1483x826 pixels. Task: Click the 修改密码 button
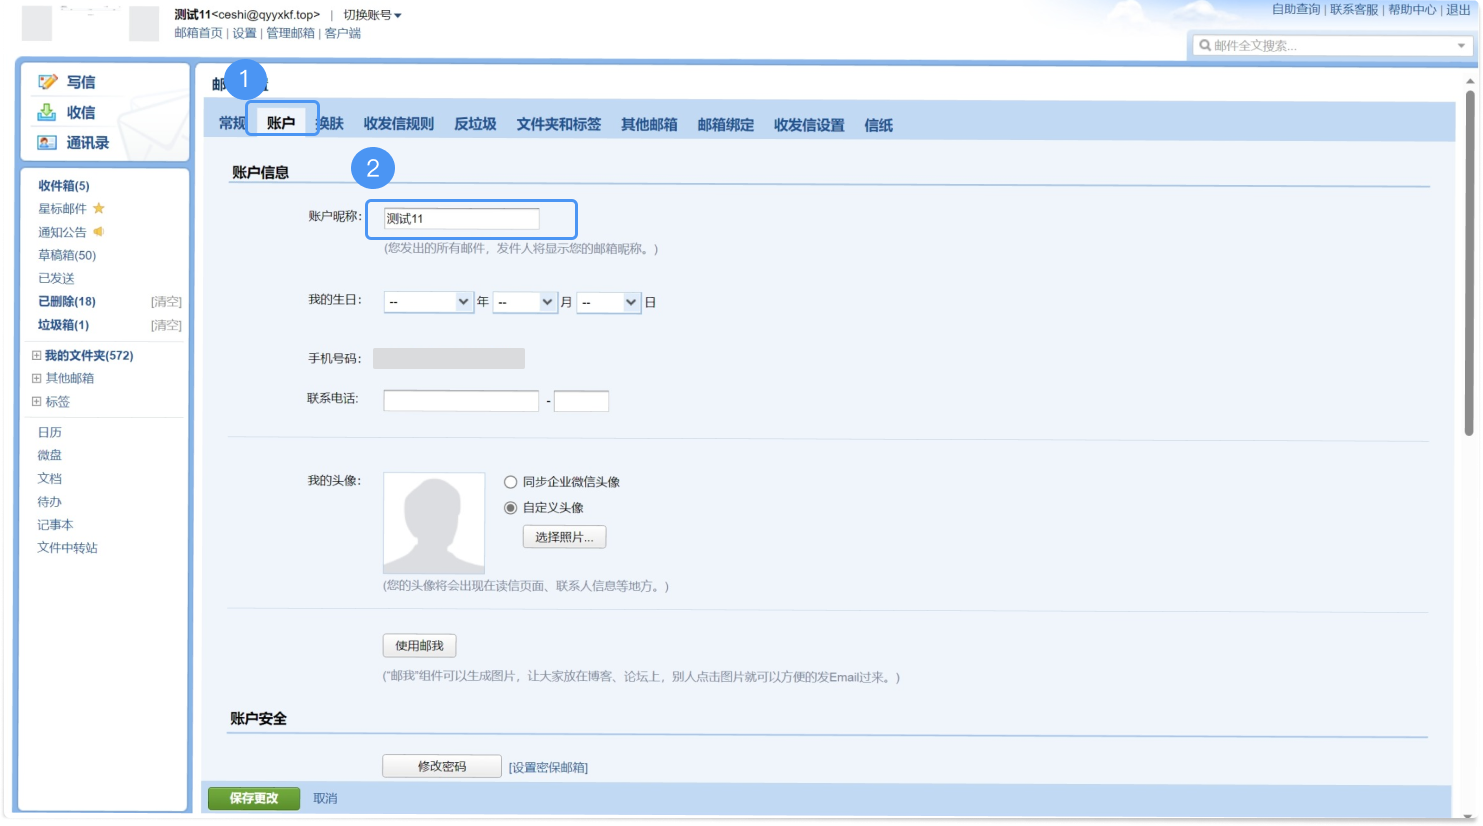[x=442, y=766]
